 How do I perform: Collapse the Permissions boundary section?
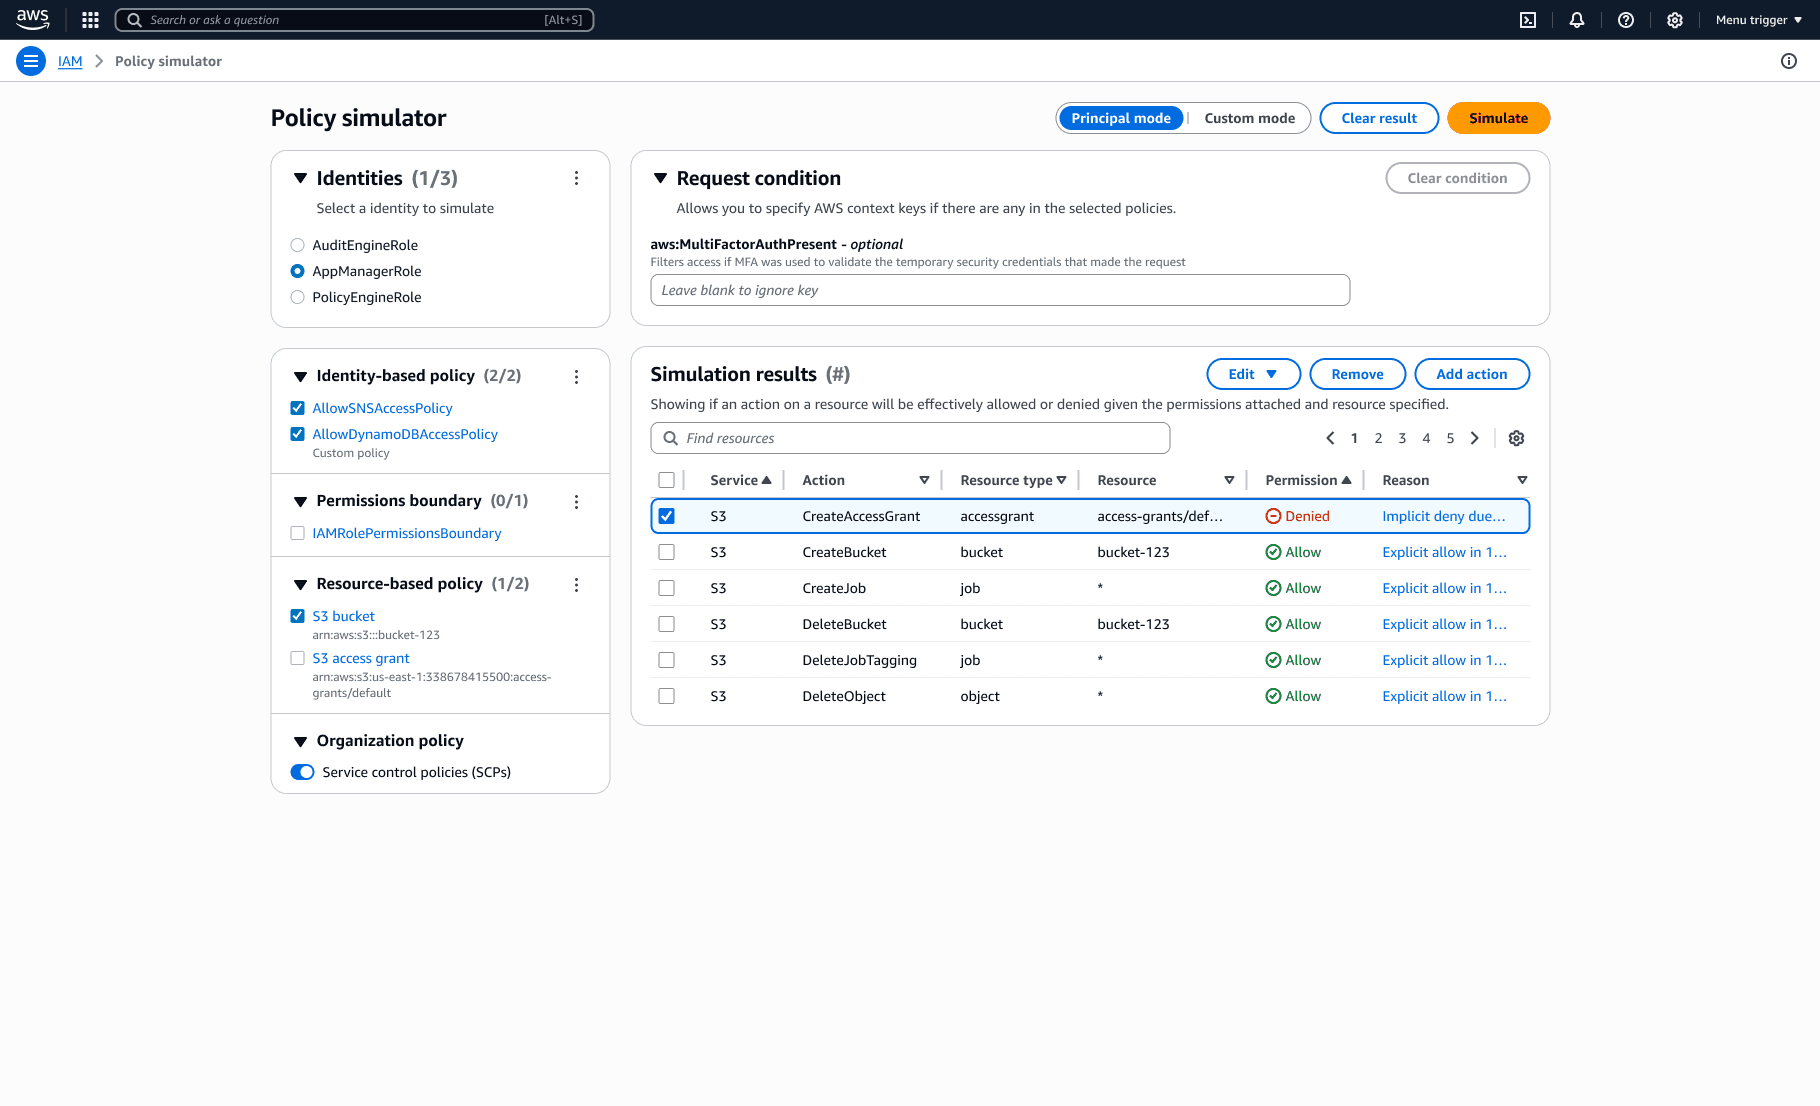[x=300, y=502]
